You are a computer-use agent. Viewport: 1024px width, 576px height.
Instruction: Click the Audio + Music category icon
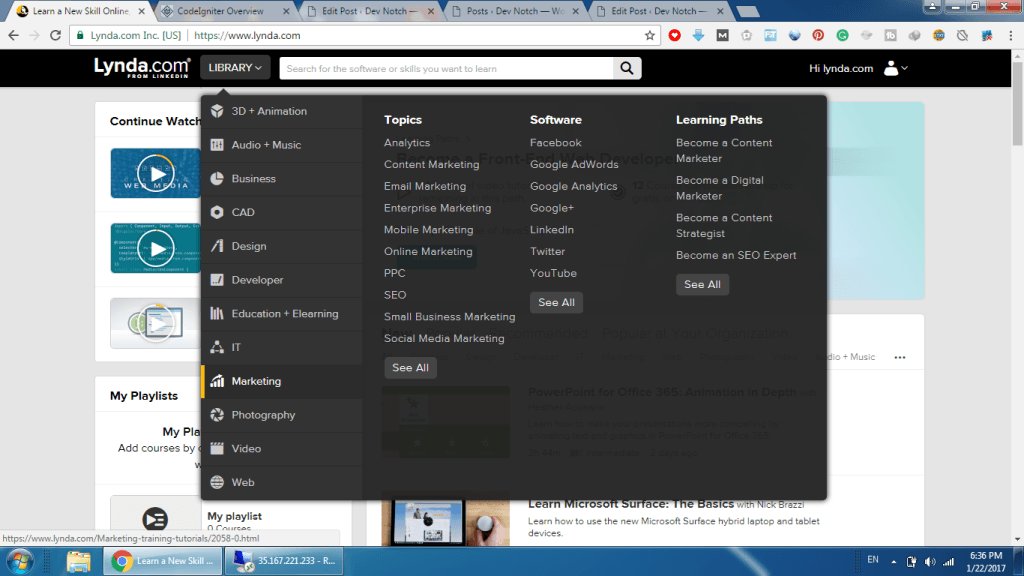coord(217,145)
